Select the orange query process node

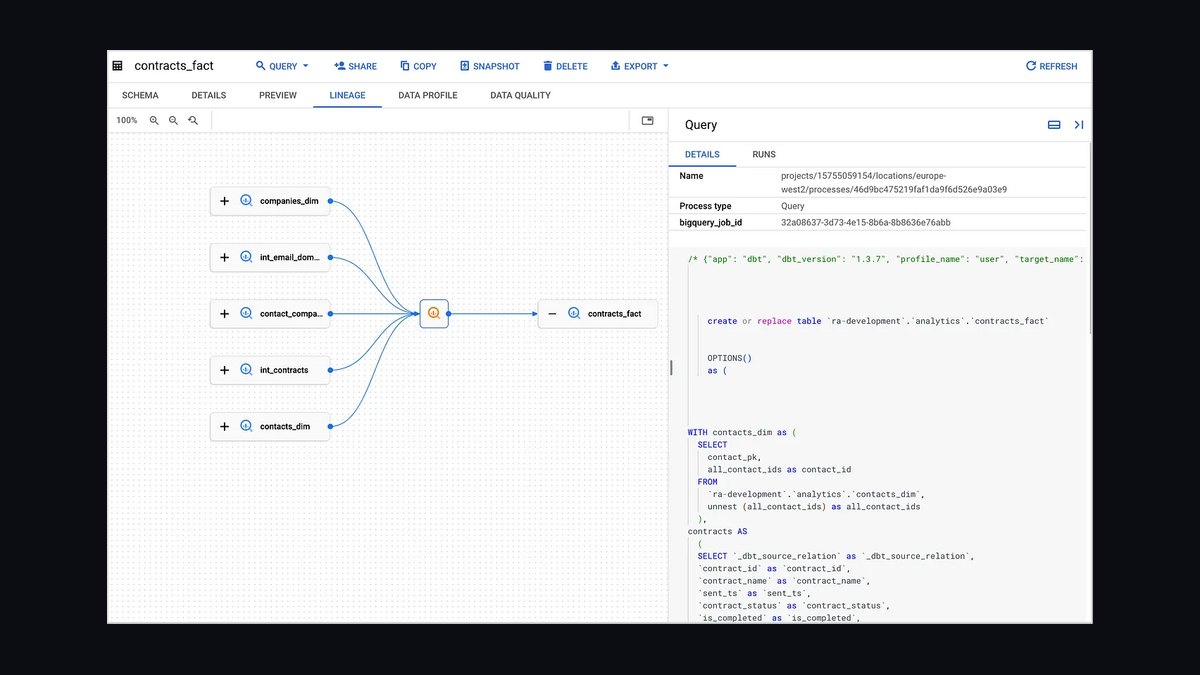coord(434,313)
